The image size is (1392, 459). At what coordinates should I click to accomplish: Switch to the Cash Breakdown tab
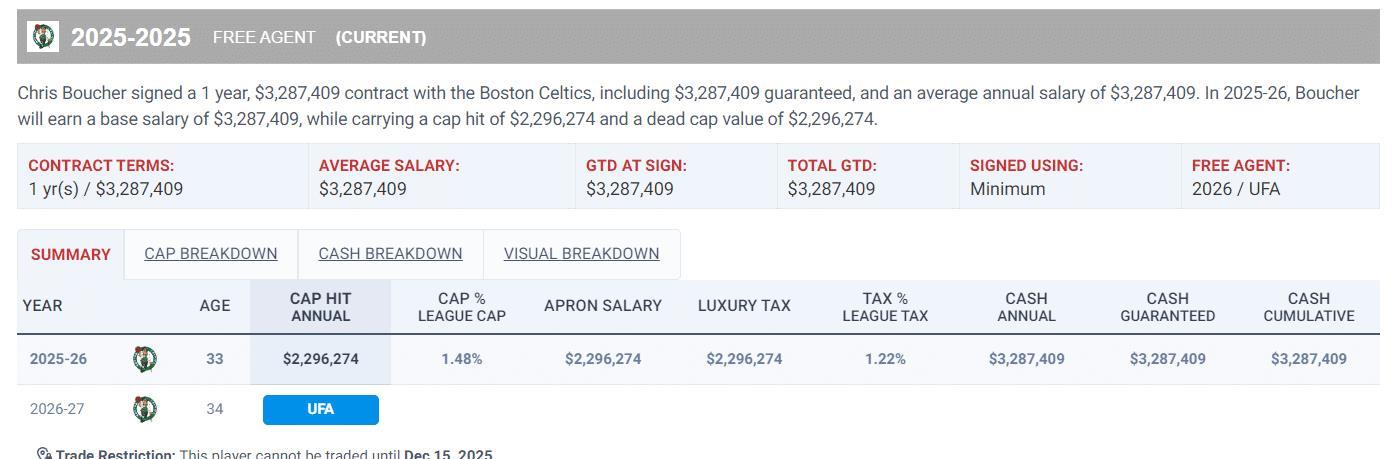pyautogui.click(x=390, y=254)
